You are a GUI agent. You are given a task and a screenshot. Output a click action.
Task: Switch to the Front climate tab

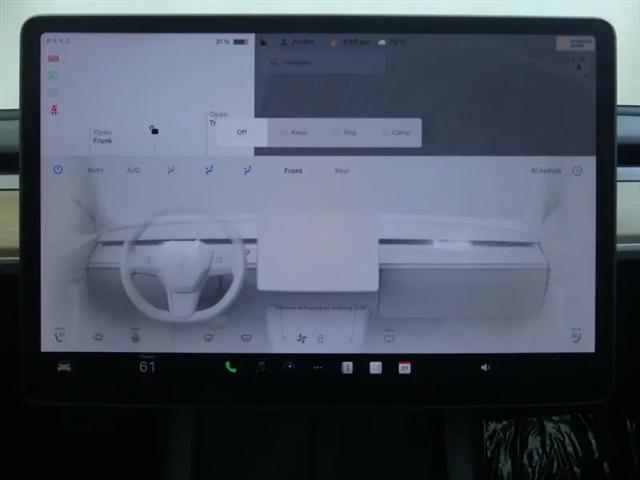(293, 171)
